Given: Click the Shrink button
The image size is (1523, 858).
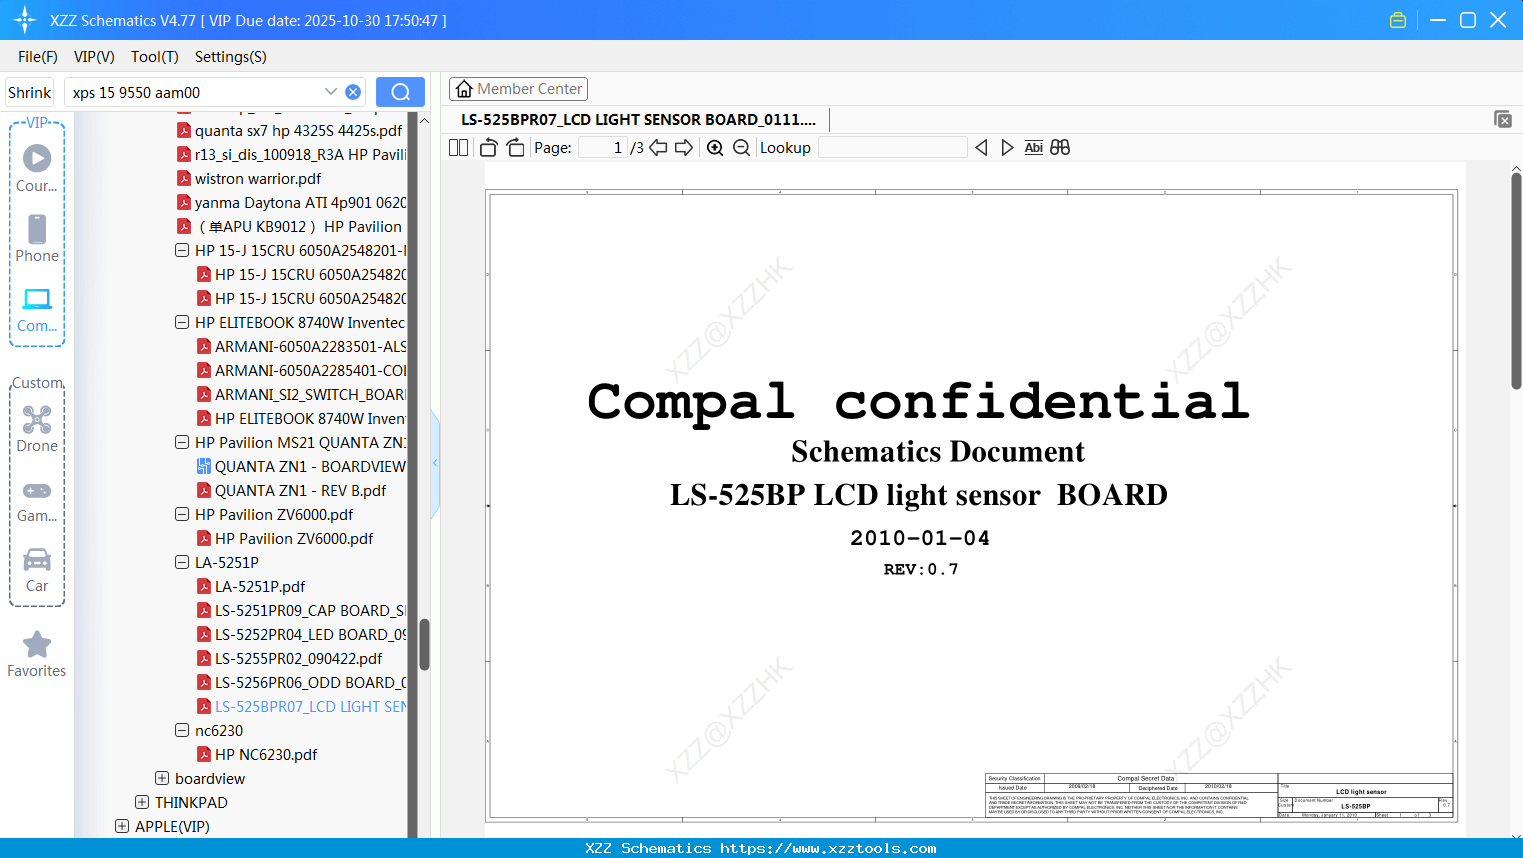Looking at the screenshot, I should point(30,92).
